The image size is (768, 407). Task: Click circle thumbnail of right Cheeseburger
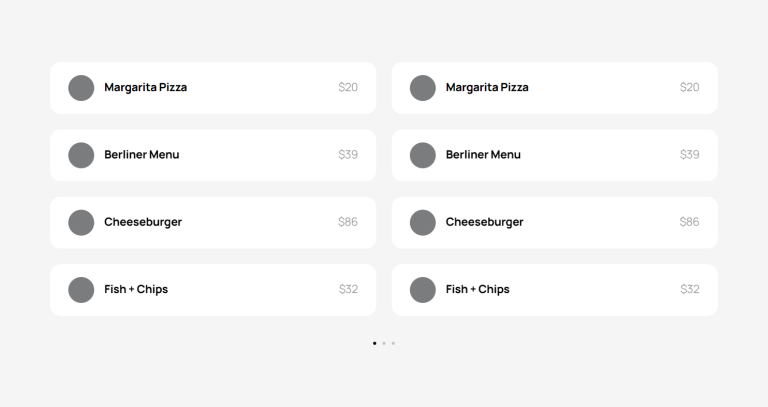click(423, 223)
